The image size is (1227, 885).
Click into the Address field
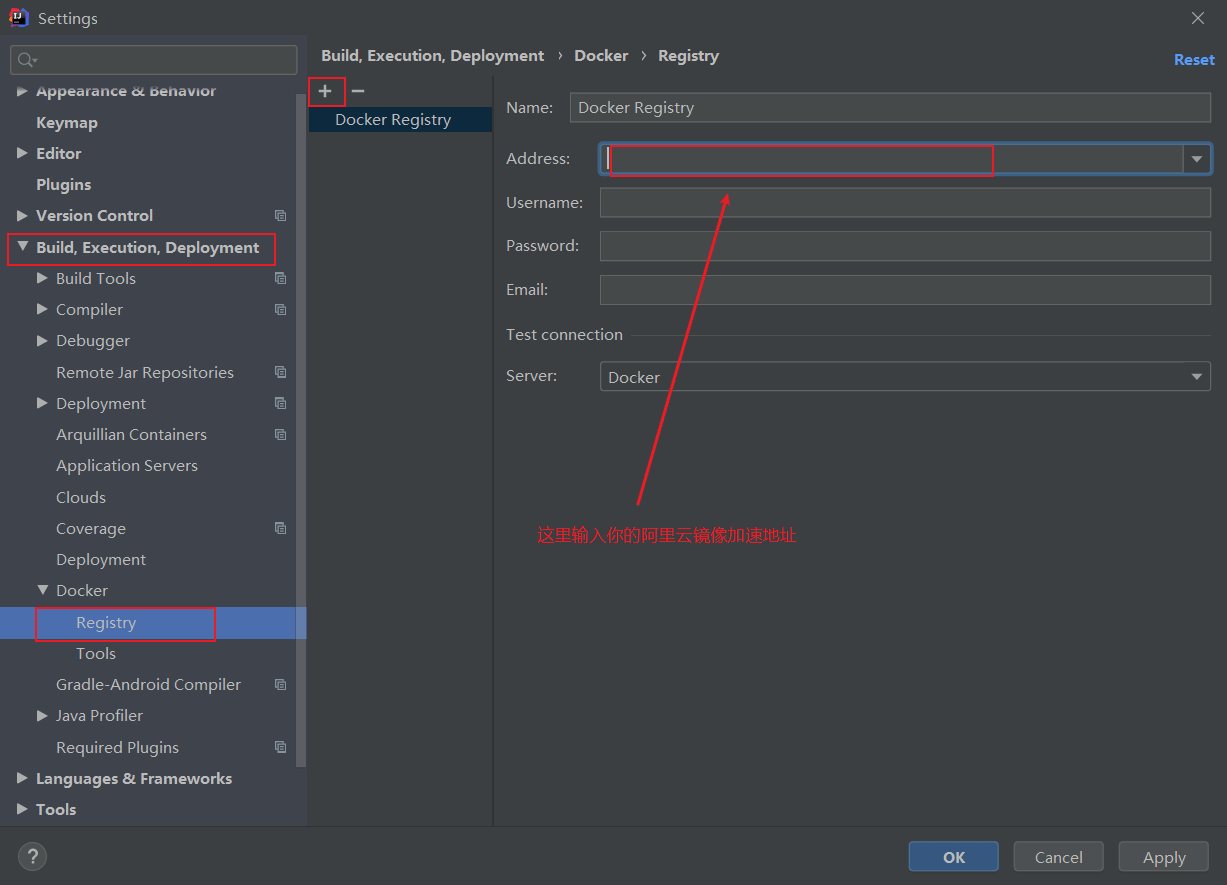[x=892, y=159]
